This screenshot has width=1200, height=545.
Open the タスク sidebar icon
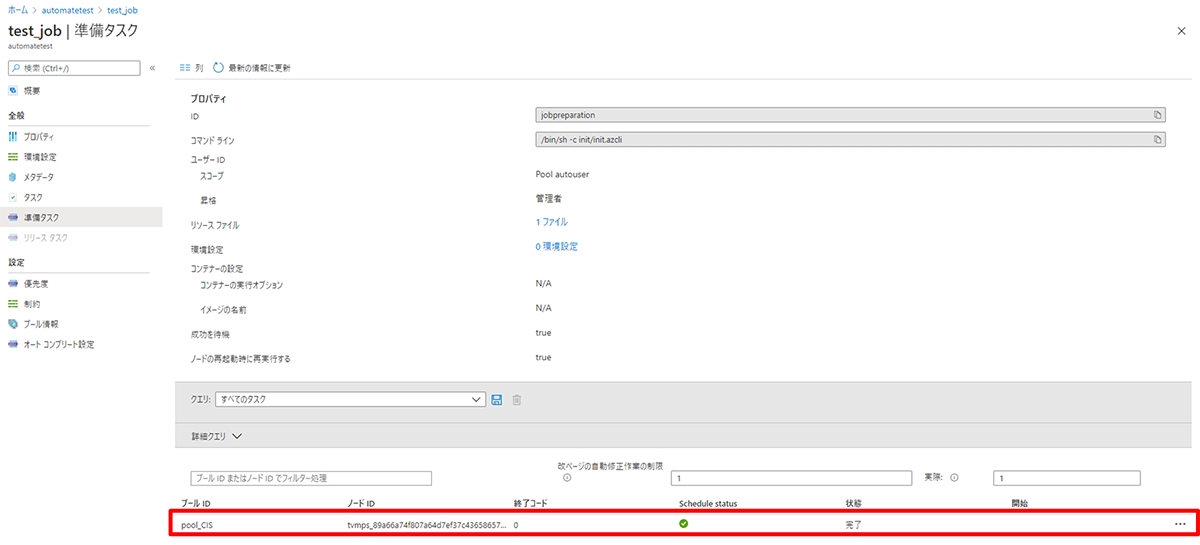(13, 197)
